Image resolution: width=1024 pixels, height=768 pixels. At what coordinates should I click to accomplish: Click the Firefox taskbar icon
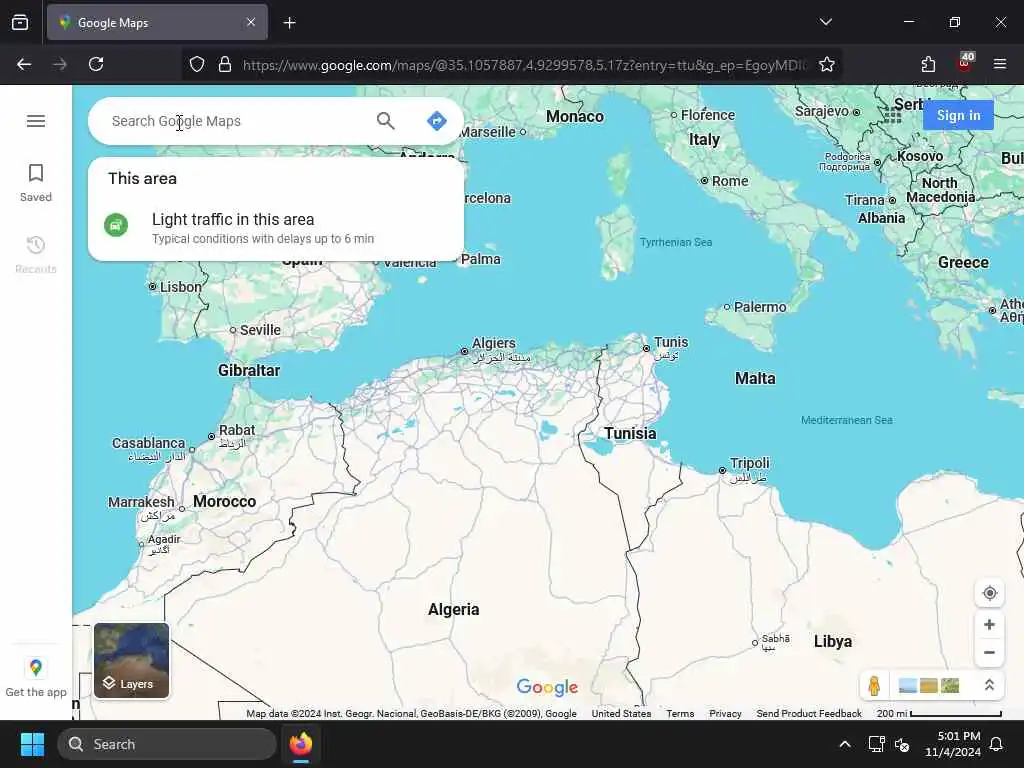tap(301, 744)
